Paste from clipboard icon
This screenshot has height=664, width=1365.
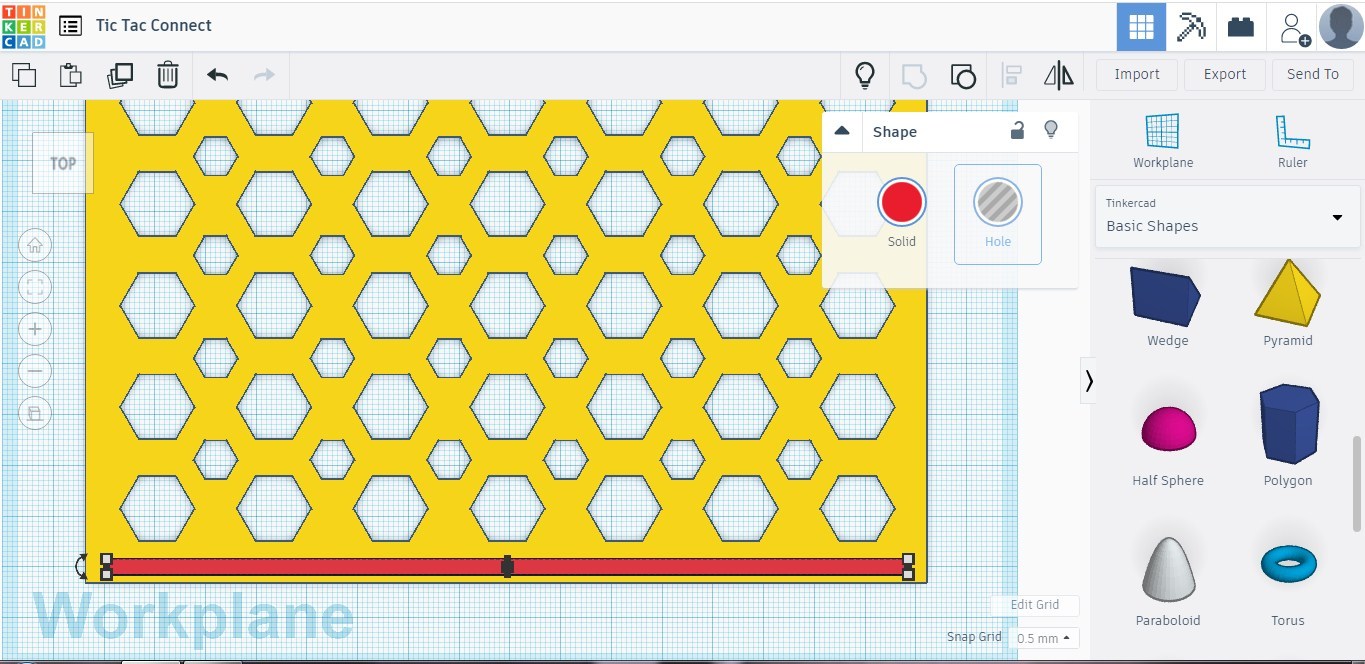(71, 75)
